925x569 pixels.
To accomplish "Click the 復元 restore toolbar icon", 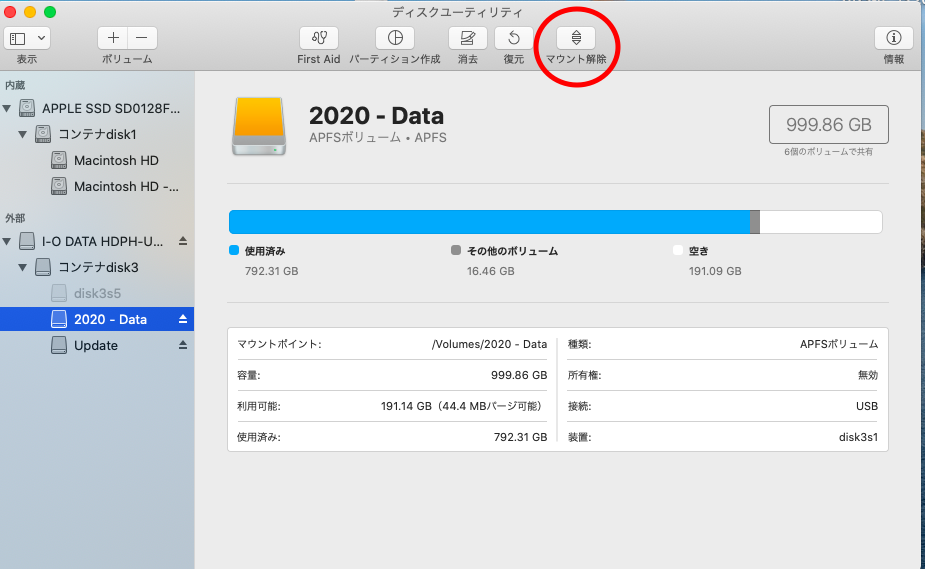I will 514,38.
